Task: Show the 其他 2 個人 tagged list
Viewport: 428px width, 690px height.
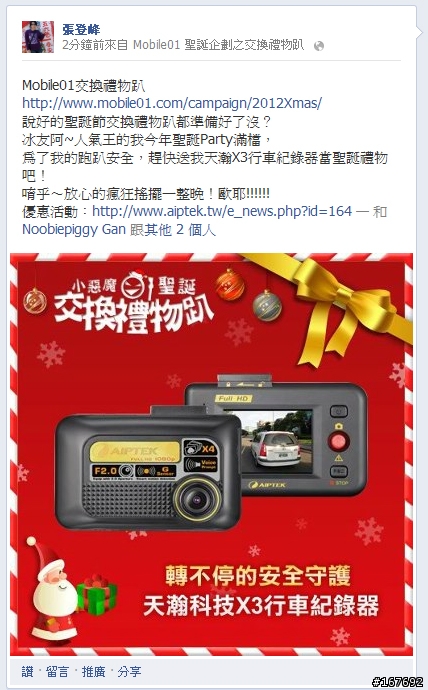Action: tap(182, 230)
